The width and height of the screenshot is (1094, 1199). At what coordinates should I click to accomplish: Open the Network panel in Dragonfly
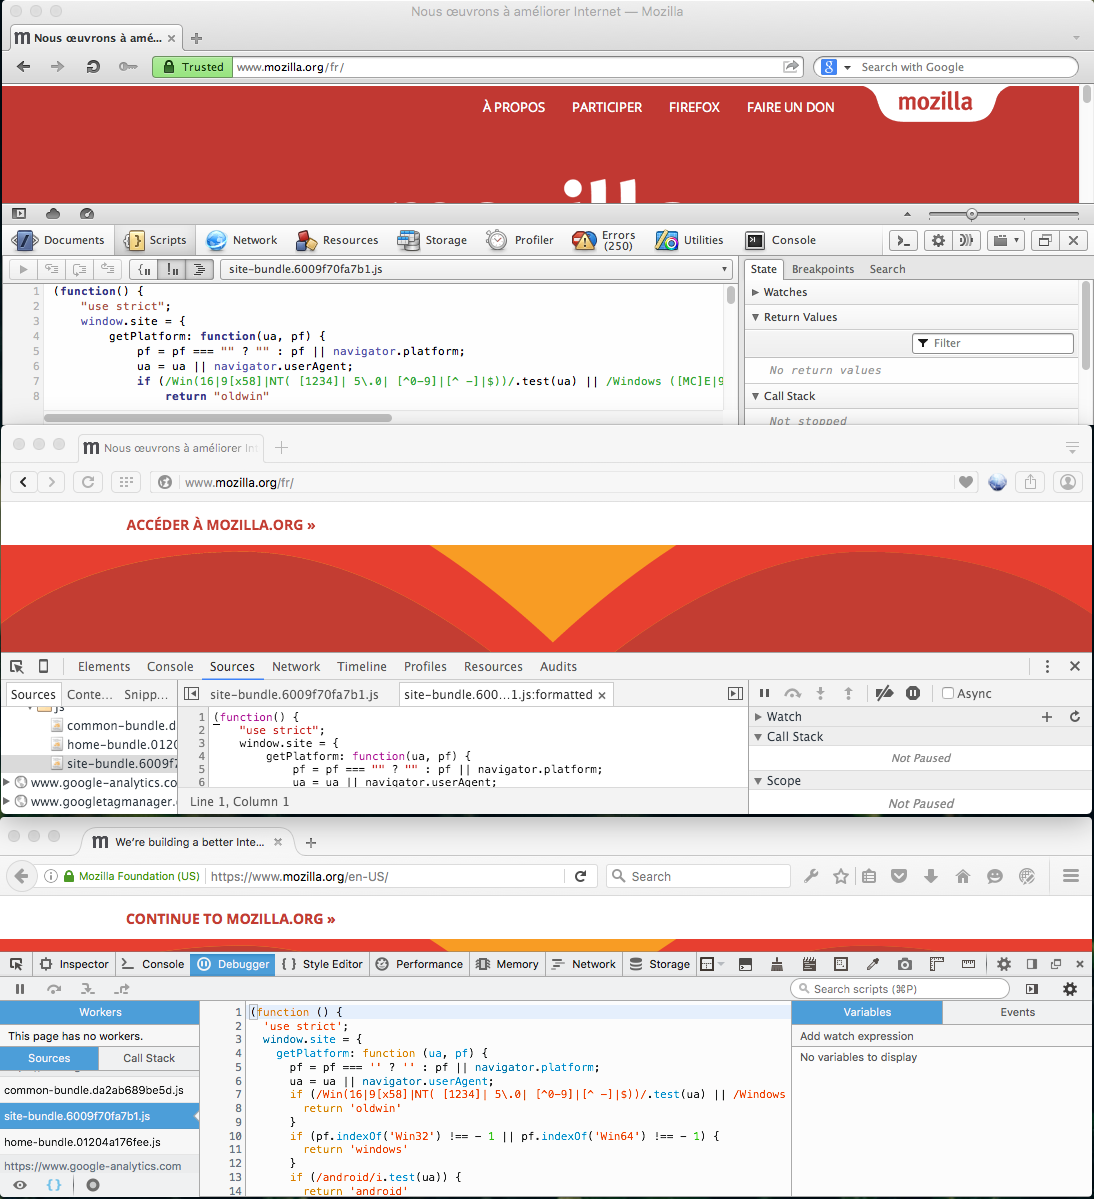(x=242, y=240)
